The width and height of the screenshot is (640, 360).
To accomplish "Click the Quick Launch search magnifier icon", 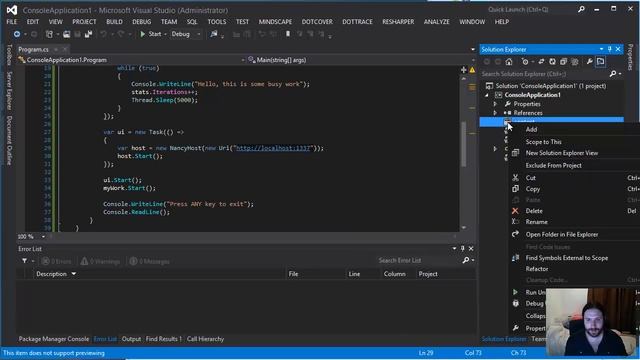I will point(581,9).
